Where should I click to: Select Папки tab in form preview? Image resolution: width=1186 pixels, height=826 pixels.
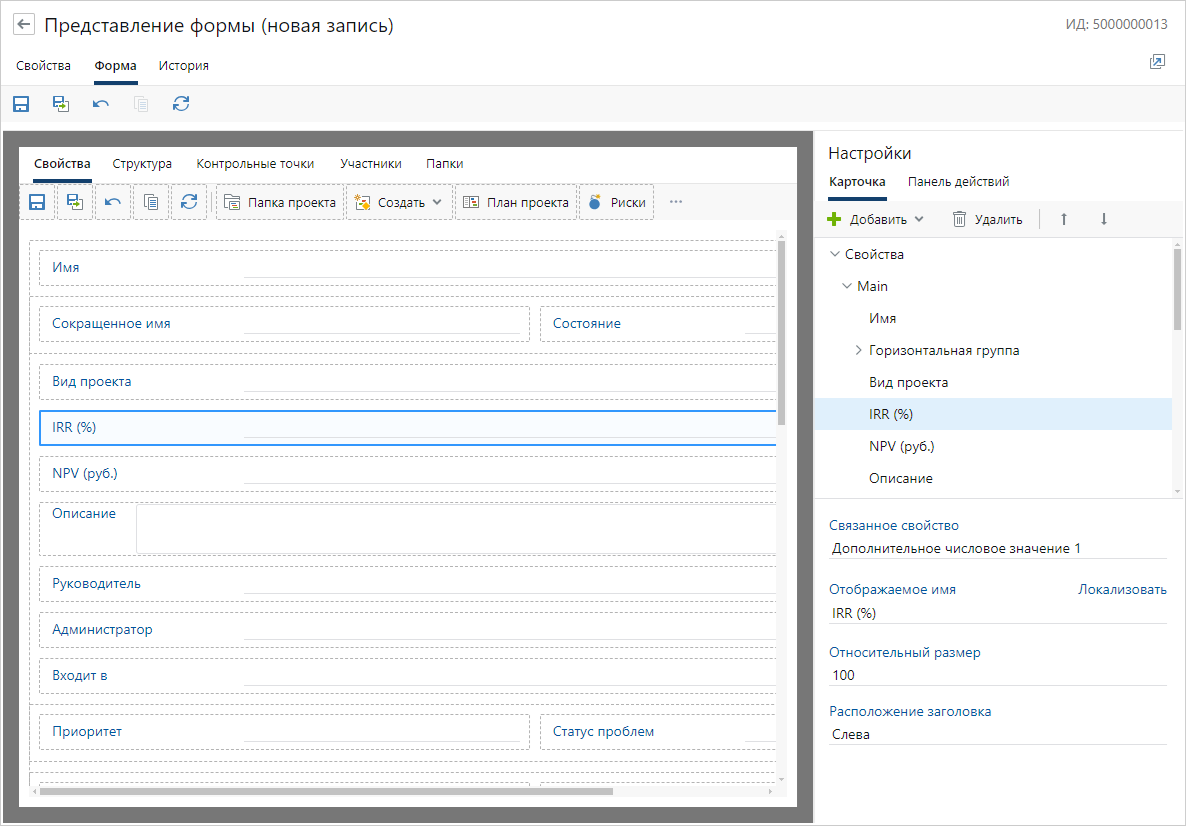tap(445, 163)
